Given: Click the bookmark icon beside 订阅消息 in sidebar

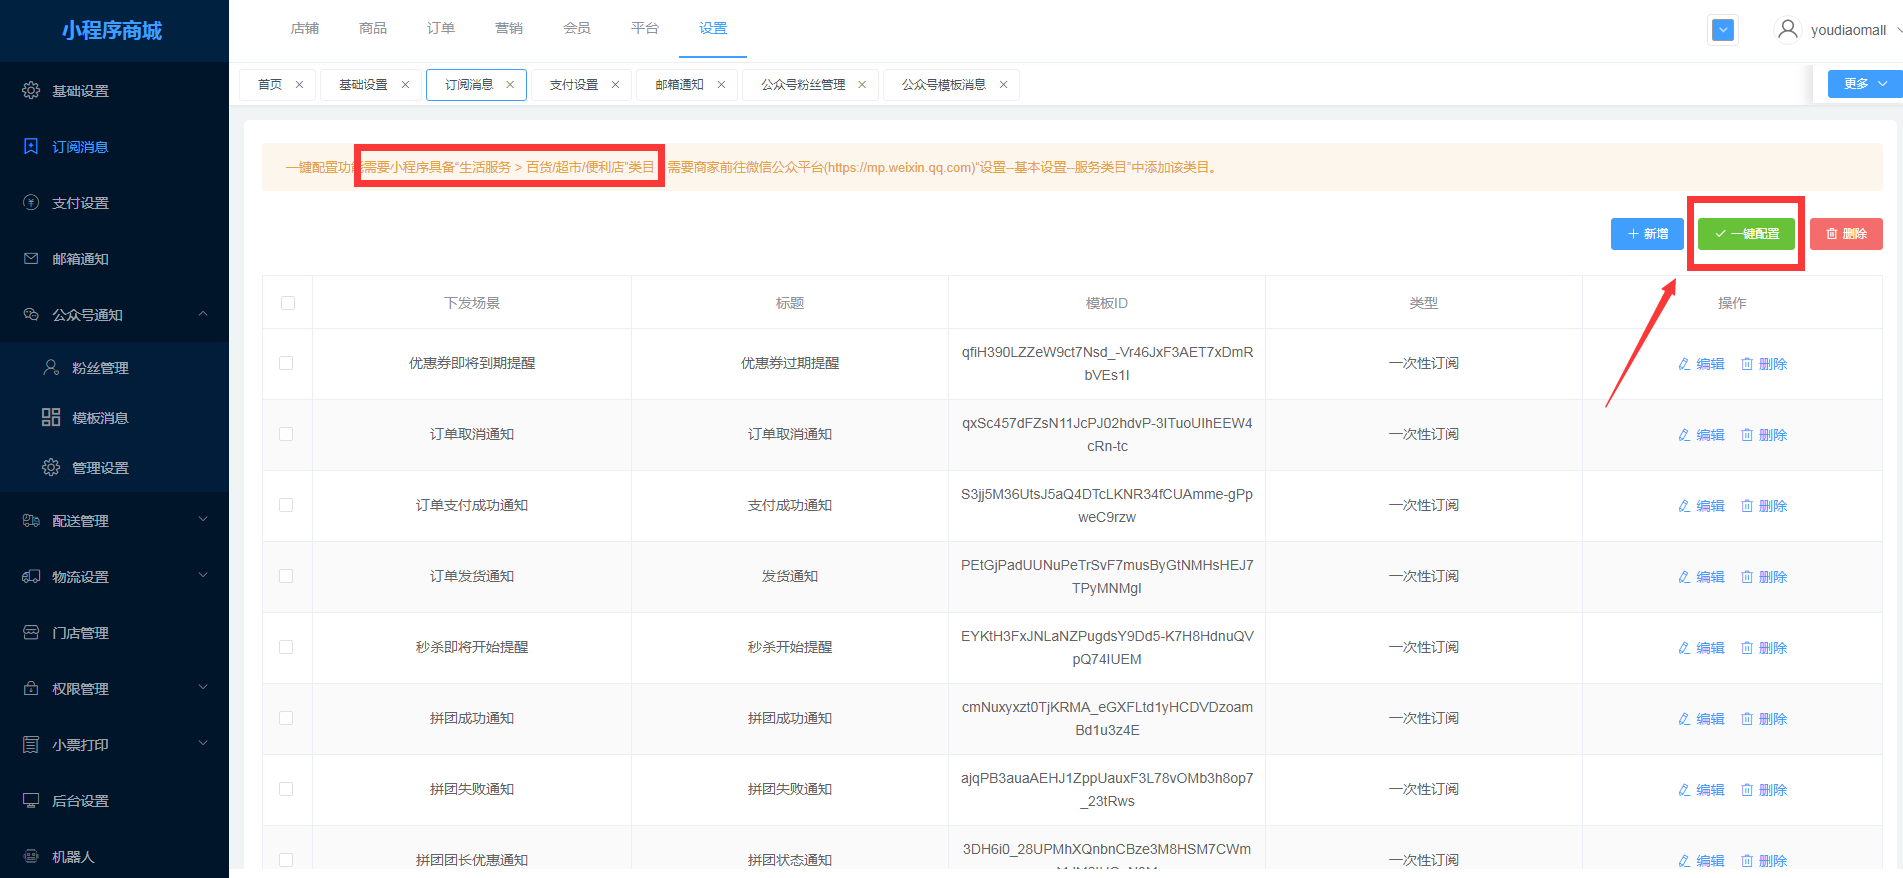Looking at the screenshot, I should (31, 147).
